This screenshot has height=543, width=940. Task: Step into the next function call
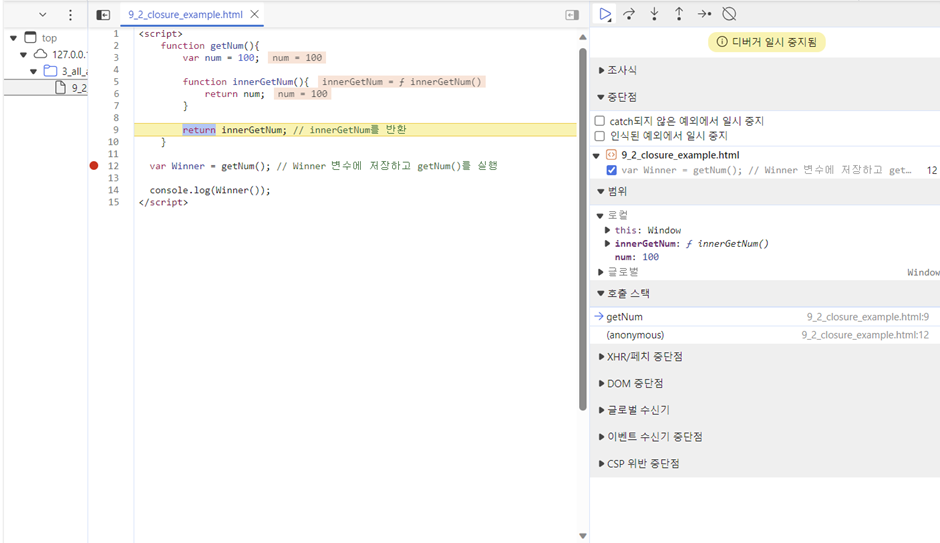click(654, 14)
